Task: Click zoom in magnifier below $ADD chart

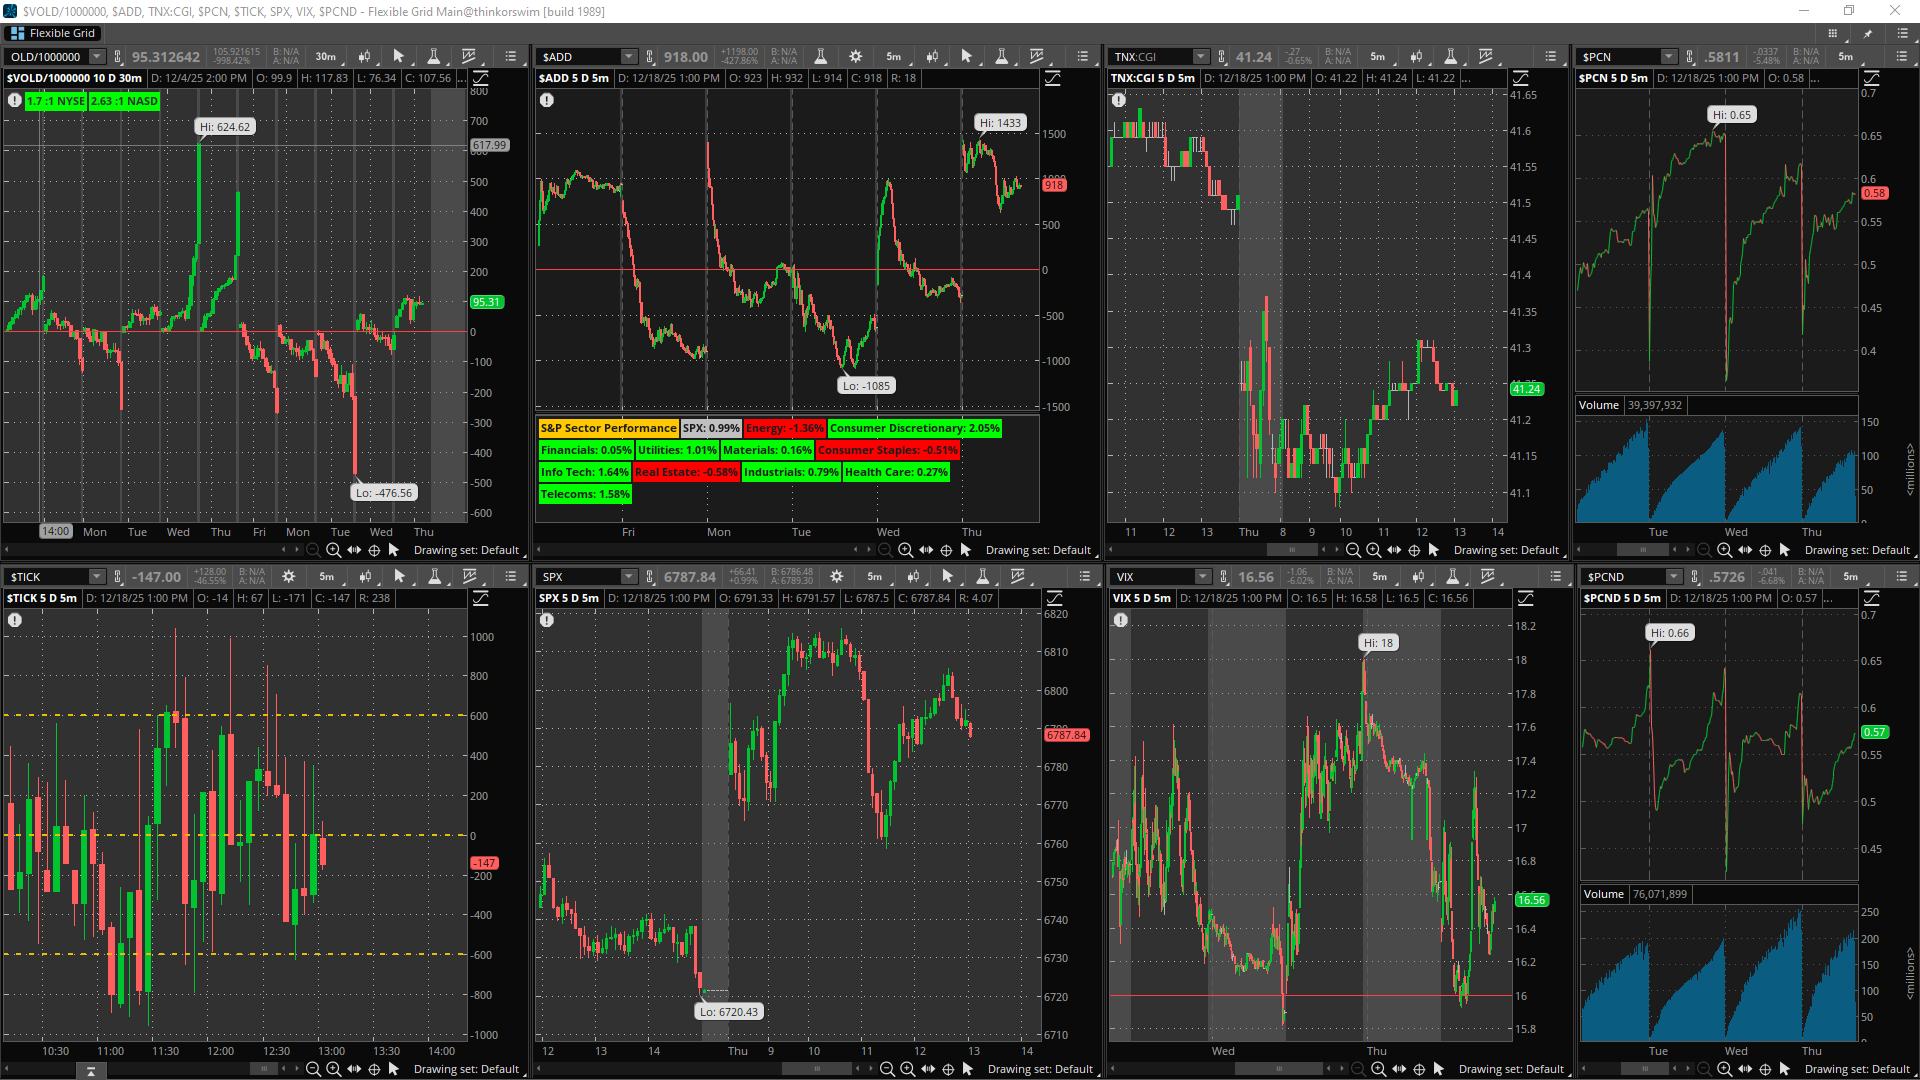Action: [x=905, y=550]
